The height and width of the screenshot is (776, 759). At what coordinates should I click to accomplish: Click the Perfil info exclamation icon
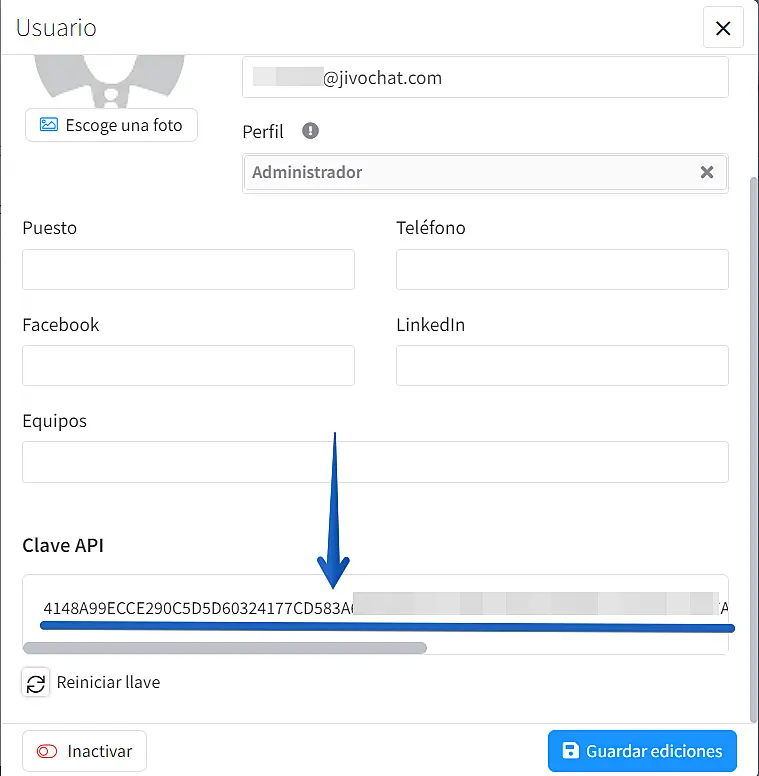click(310, 131)
